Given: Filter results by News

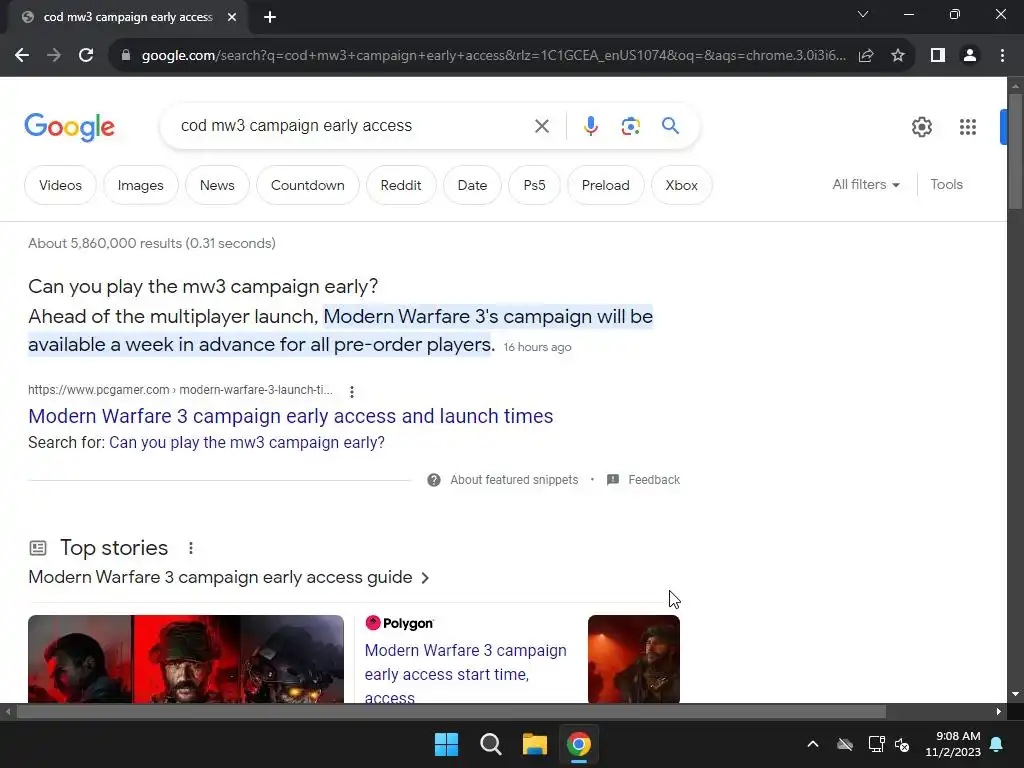Looking at the screenshot, I should click(217, 185).
